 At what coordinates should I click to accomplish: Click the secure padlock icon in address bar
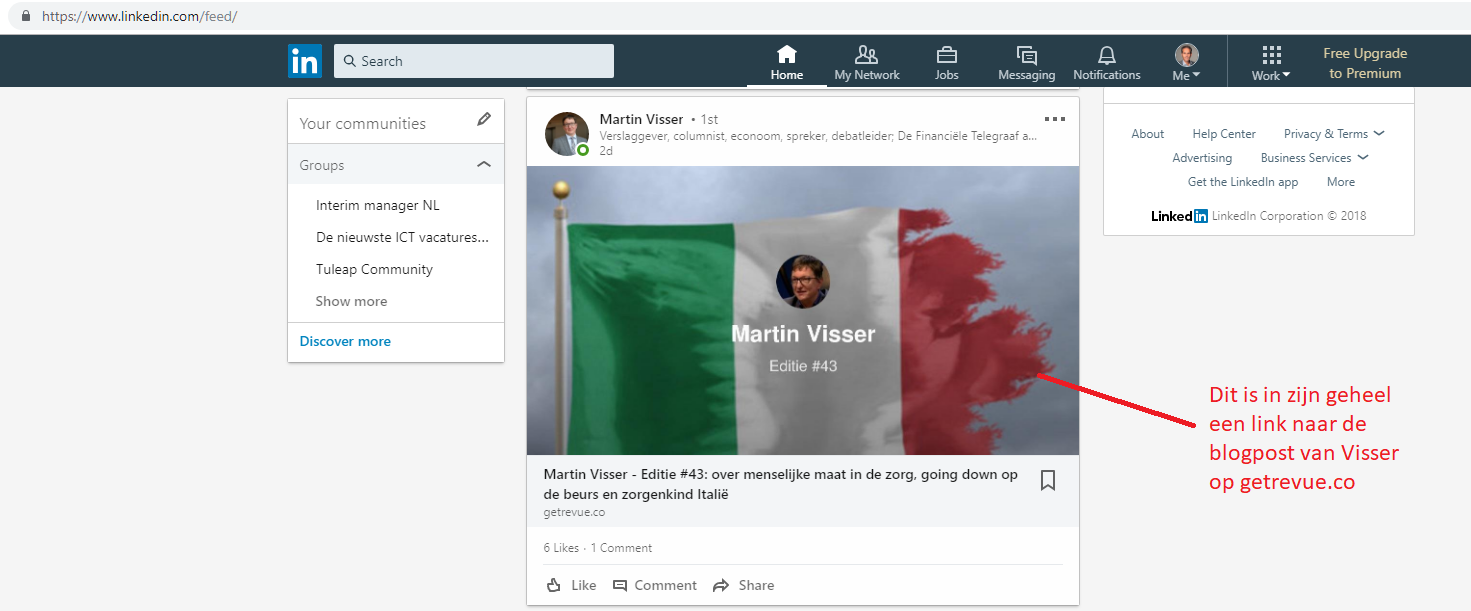[x=25, y=16]
